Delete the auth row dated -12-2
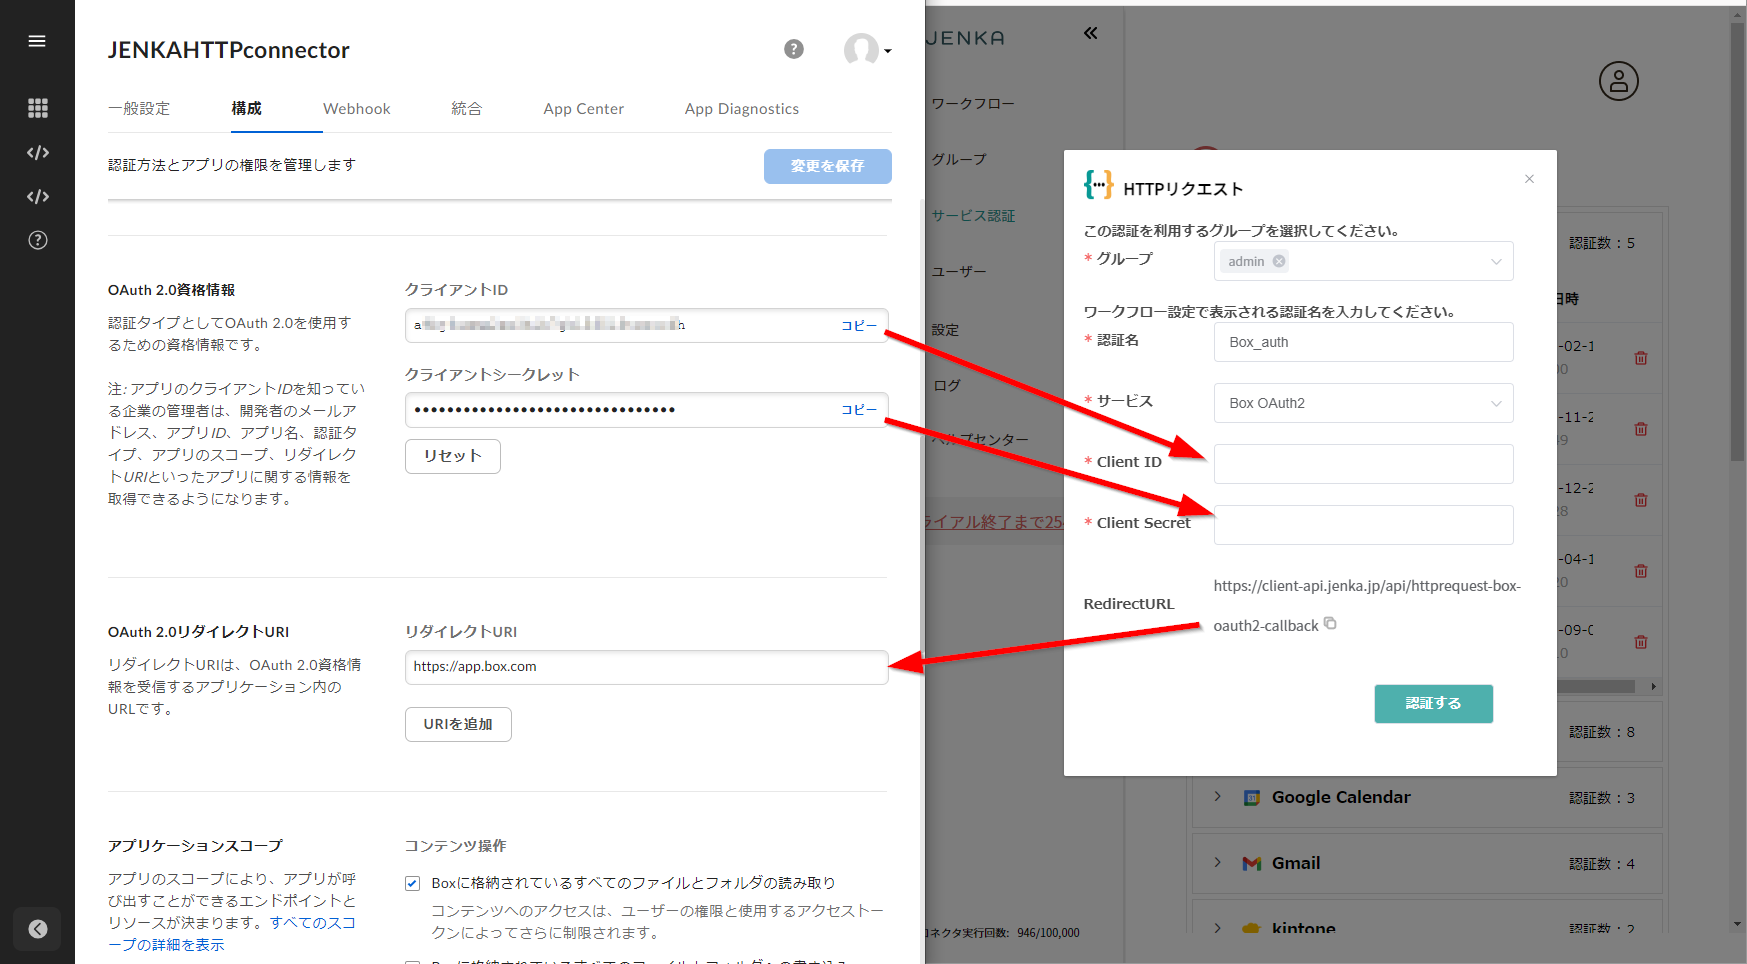The width and height of the screenshot is (1747, 964). click(x=1641, y=500)
